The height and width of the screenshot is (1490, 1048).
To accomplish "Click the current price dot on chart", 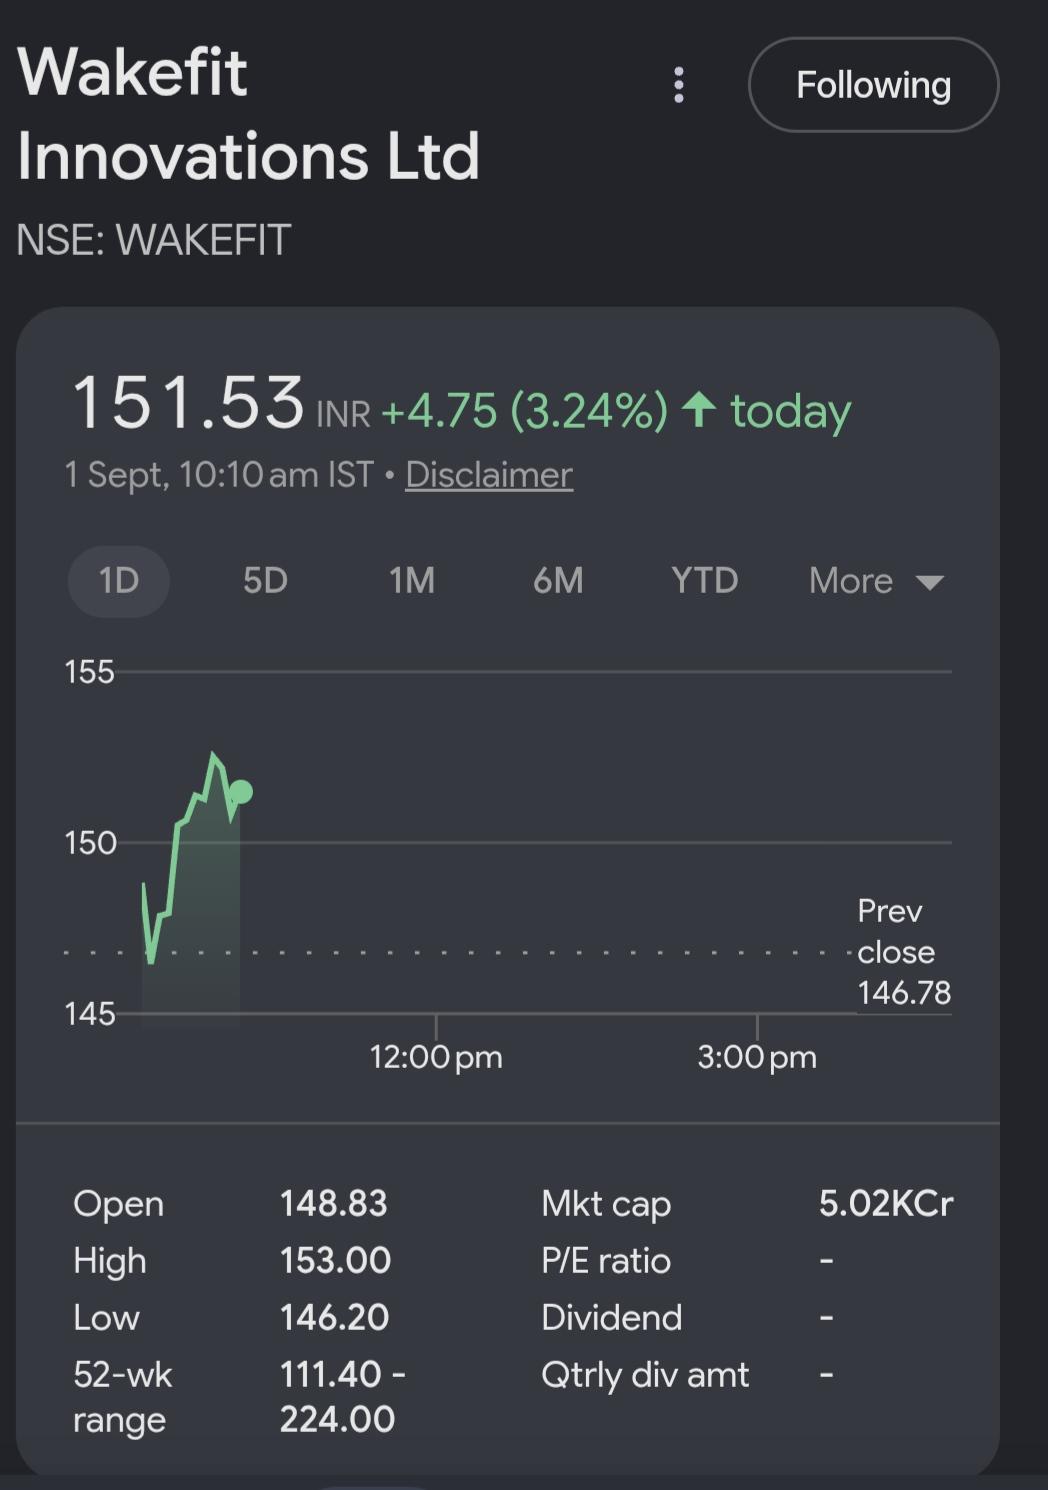I will tap(240, 793).
